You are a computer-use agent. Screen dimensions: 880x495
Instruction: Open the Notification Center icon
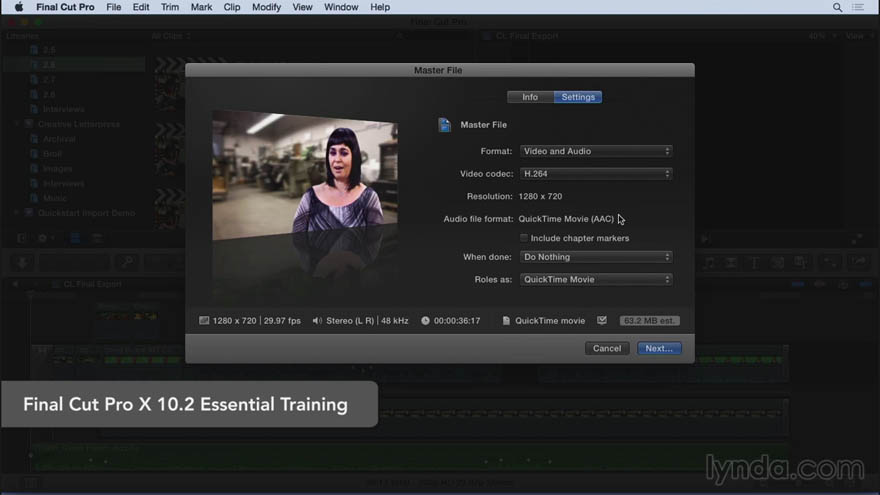[858, 7]
